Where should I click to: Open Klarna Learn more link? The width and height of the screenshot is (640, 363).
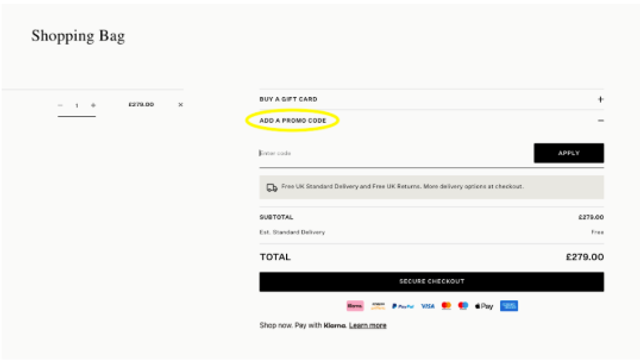(367, 325)
